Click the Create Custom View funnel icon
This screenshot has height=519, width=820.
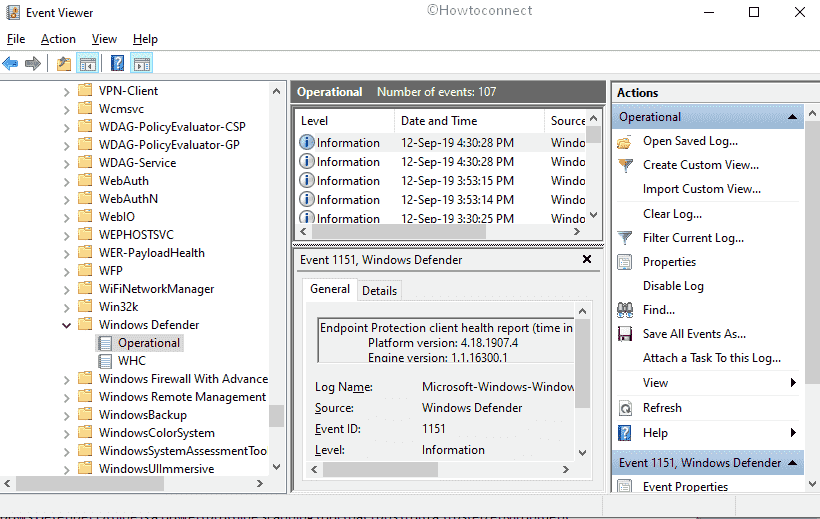tap(625, 165)
